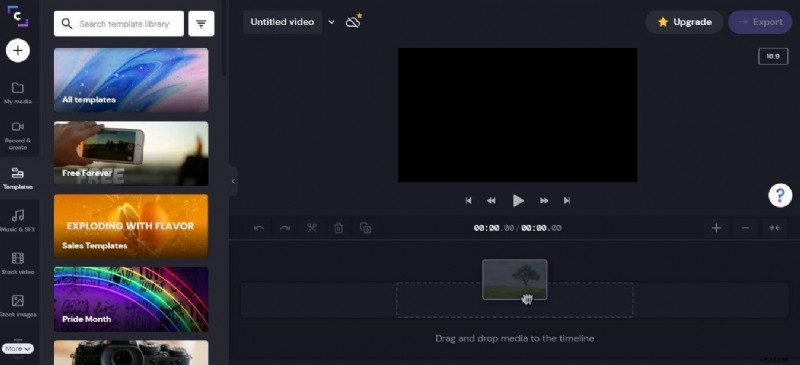Zoom out the timeline with minus

[x=745, y=228]
